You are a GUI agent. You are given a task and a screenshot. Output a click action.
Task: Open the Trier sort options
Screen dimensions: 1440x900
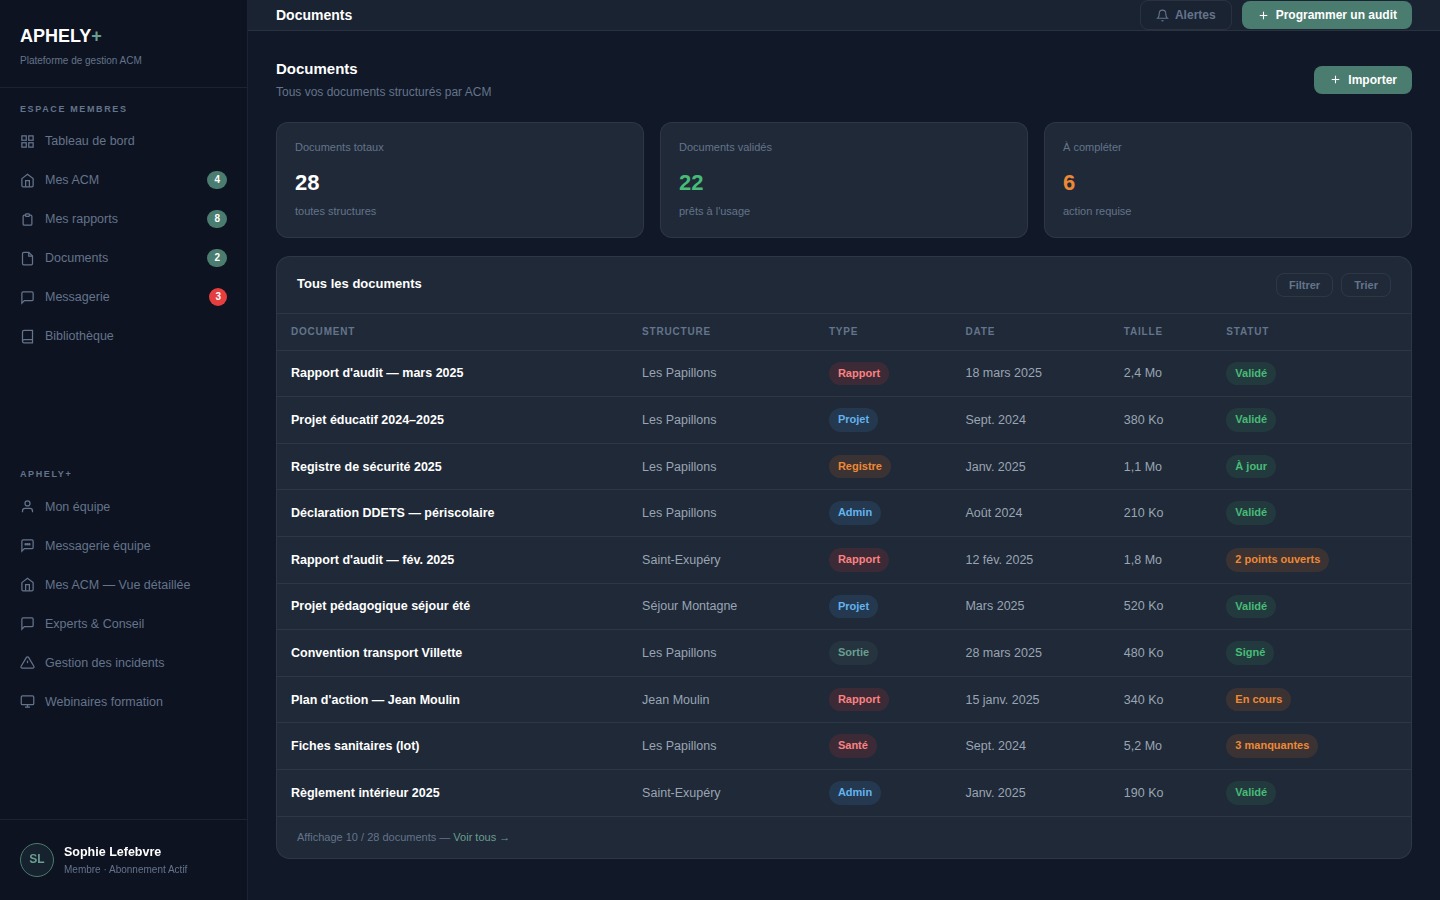pyautogui.click(x=1365, y=285)
